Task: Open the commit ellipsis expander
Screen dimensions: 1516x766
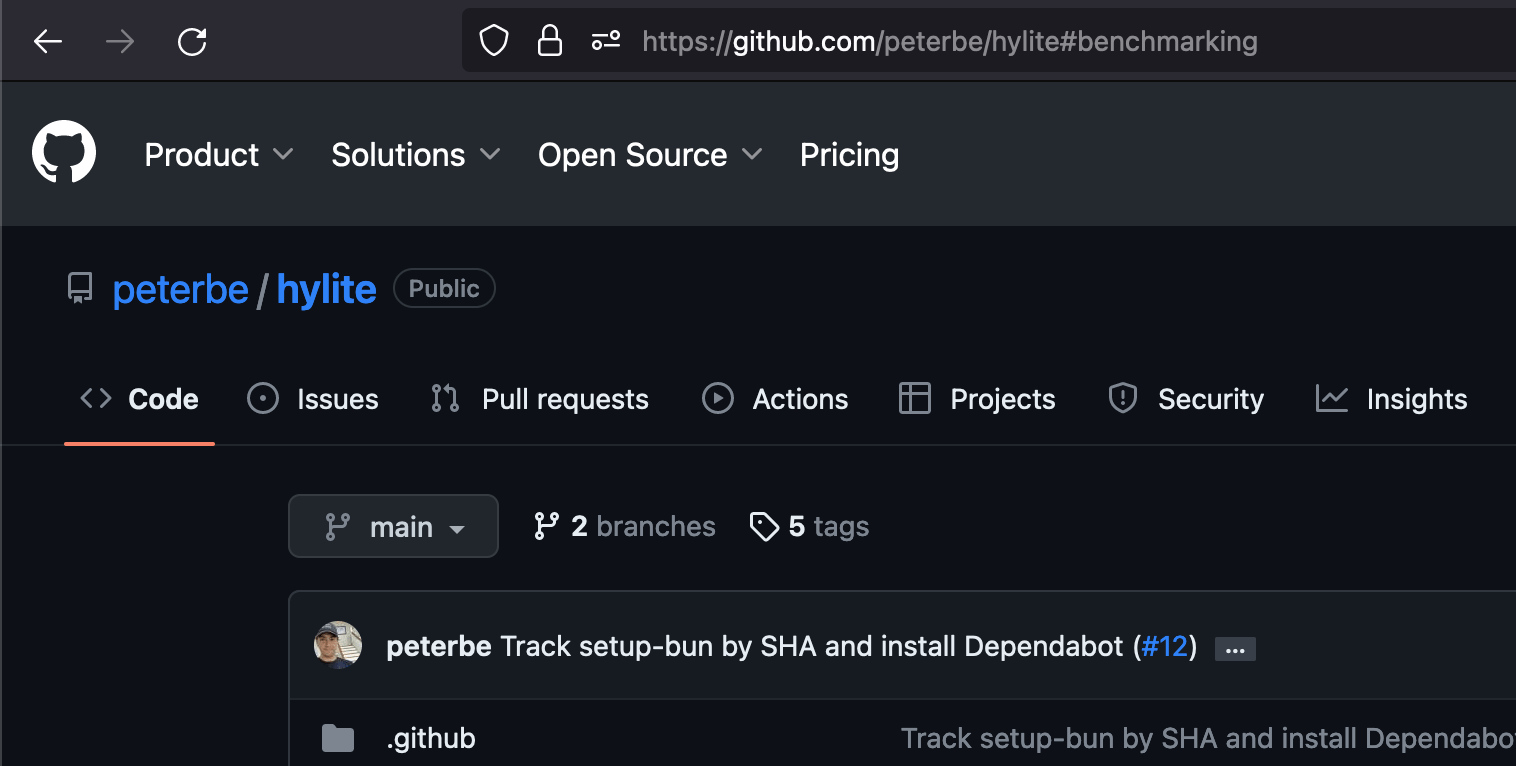Action: [1235, 648]
